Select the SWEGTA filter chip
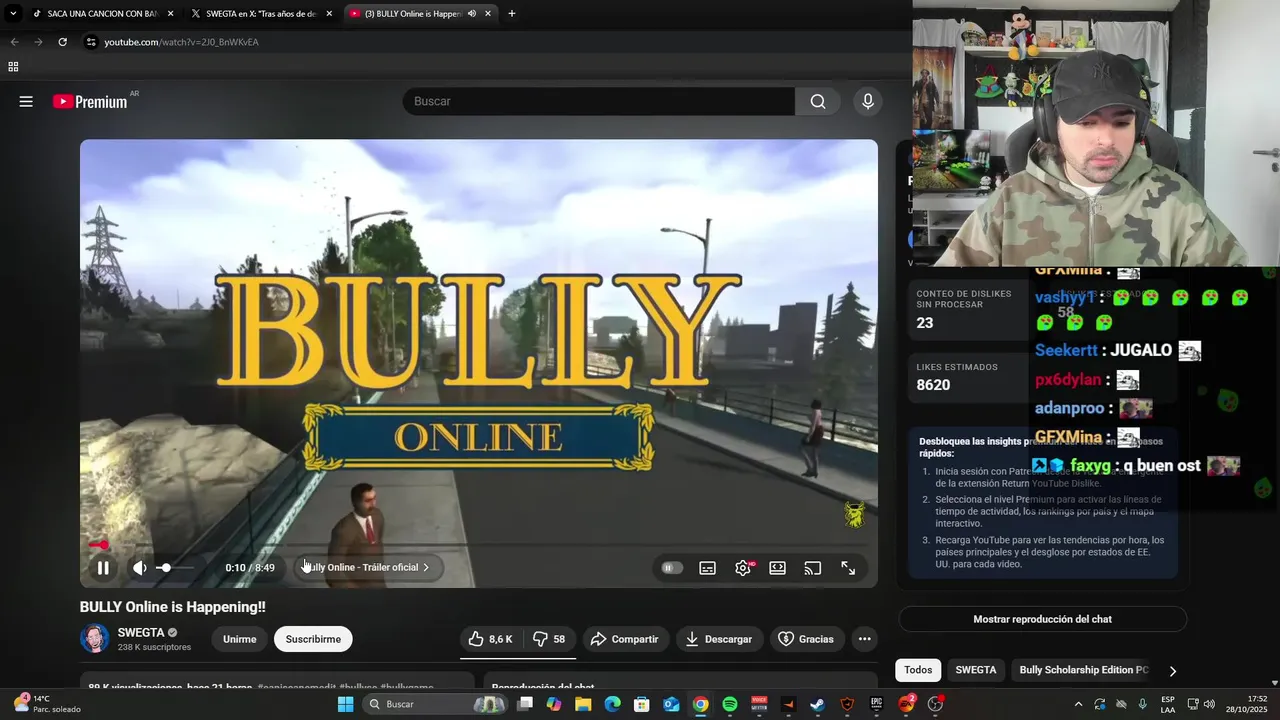This screenshot has width=1280, height=720. click(975, 670)
